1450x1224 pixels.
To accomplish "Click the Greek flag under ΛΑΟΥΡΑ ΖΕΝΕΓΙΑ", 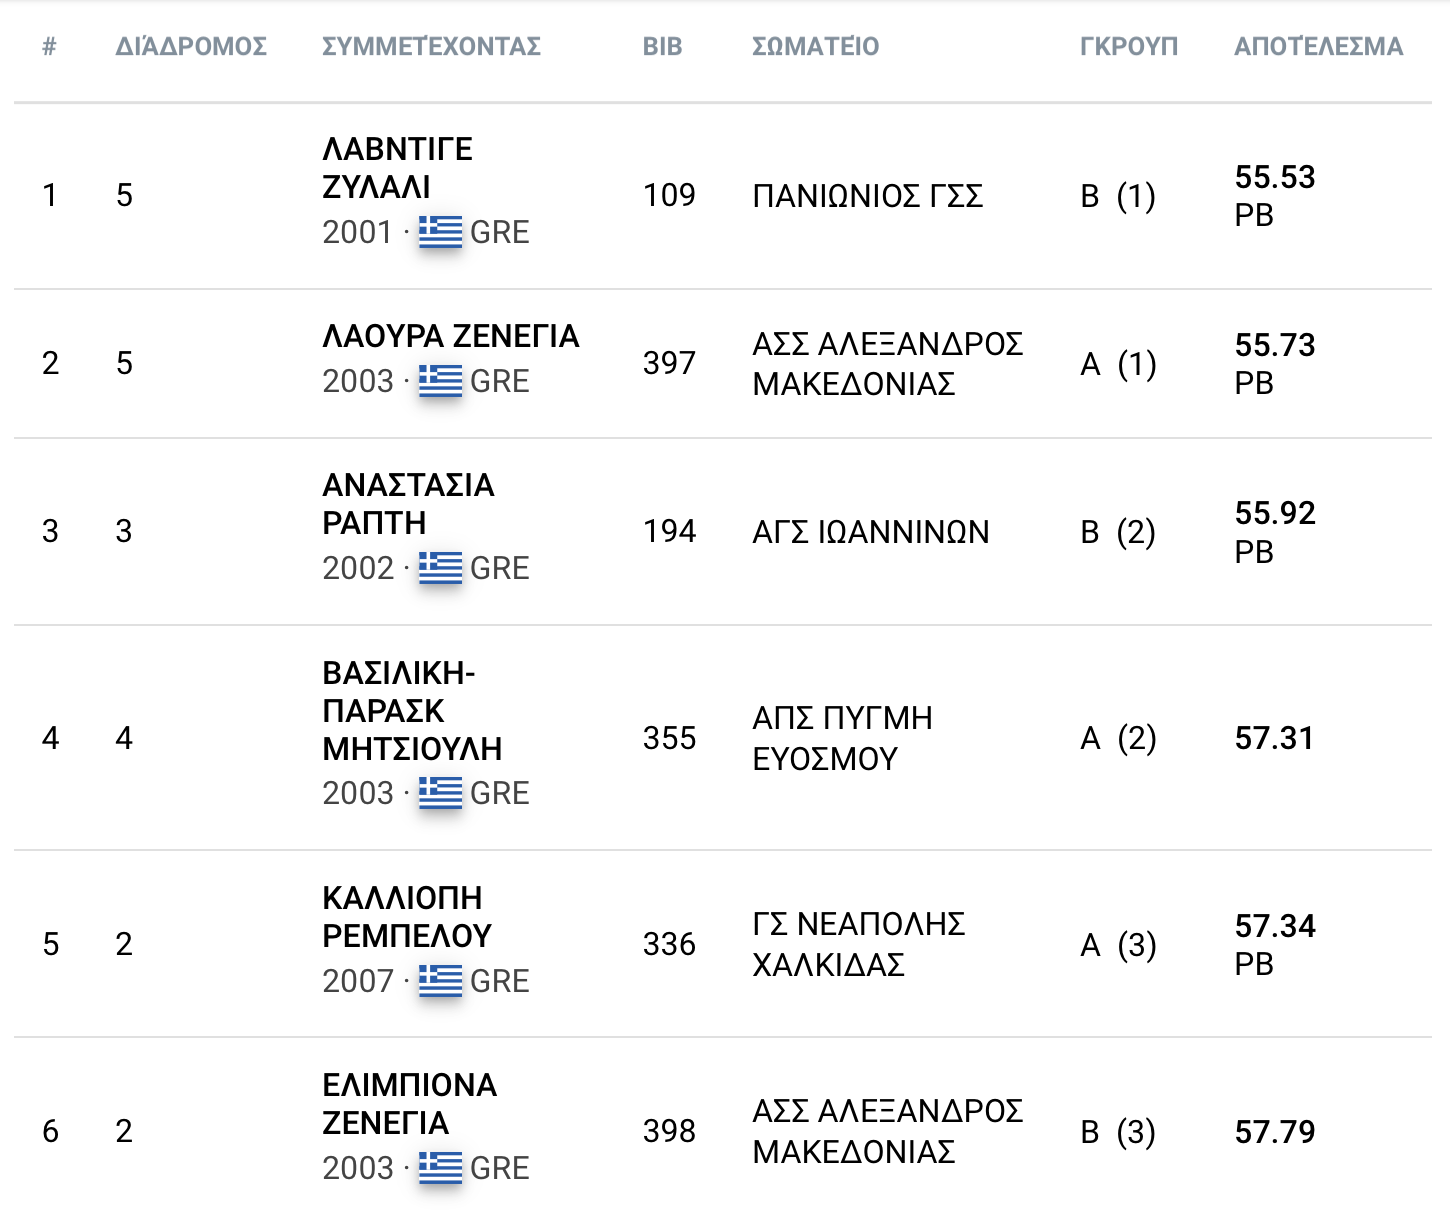I will pyautogui.click(x=440, y=381).
